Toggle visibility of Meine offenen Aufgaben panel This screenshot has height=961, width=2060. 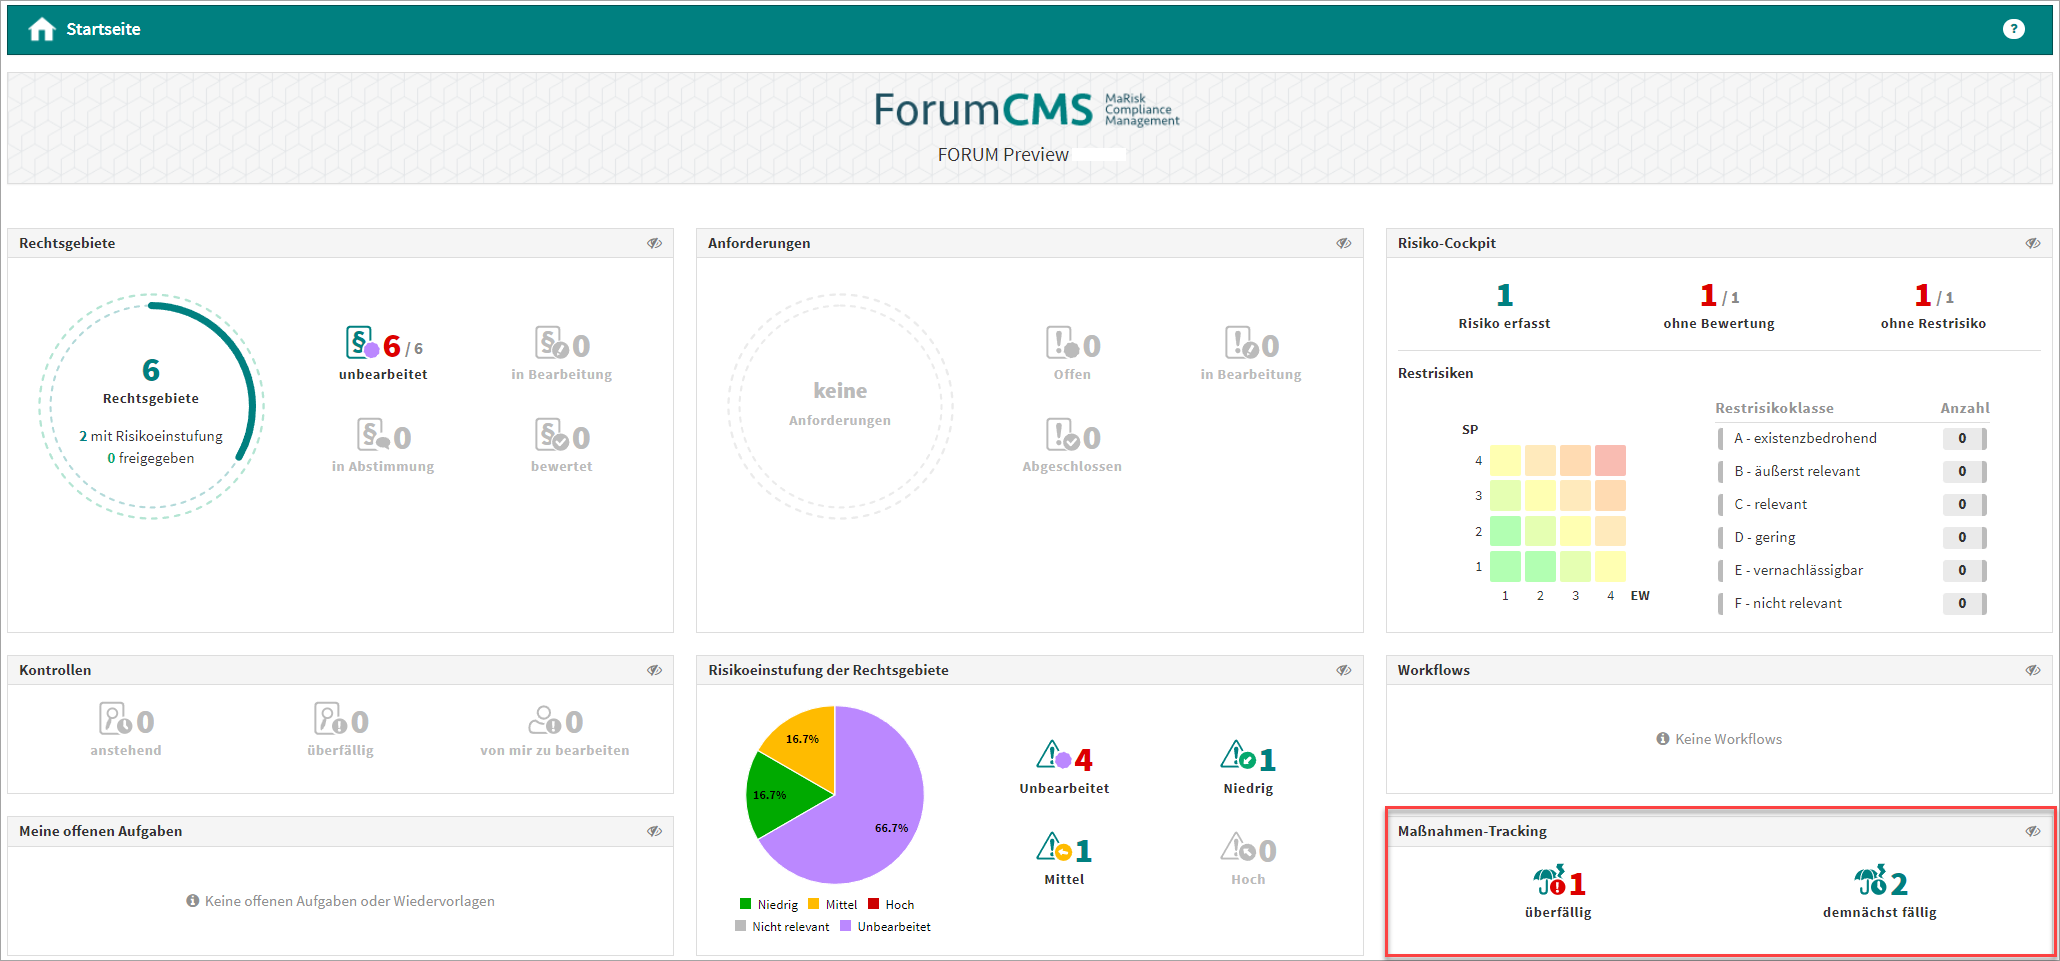[x=654, y=831]
